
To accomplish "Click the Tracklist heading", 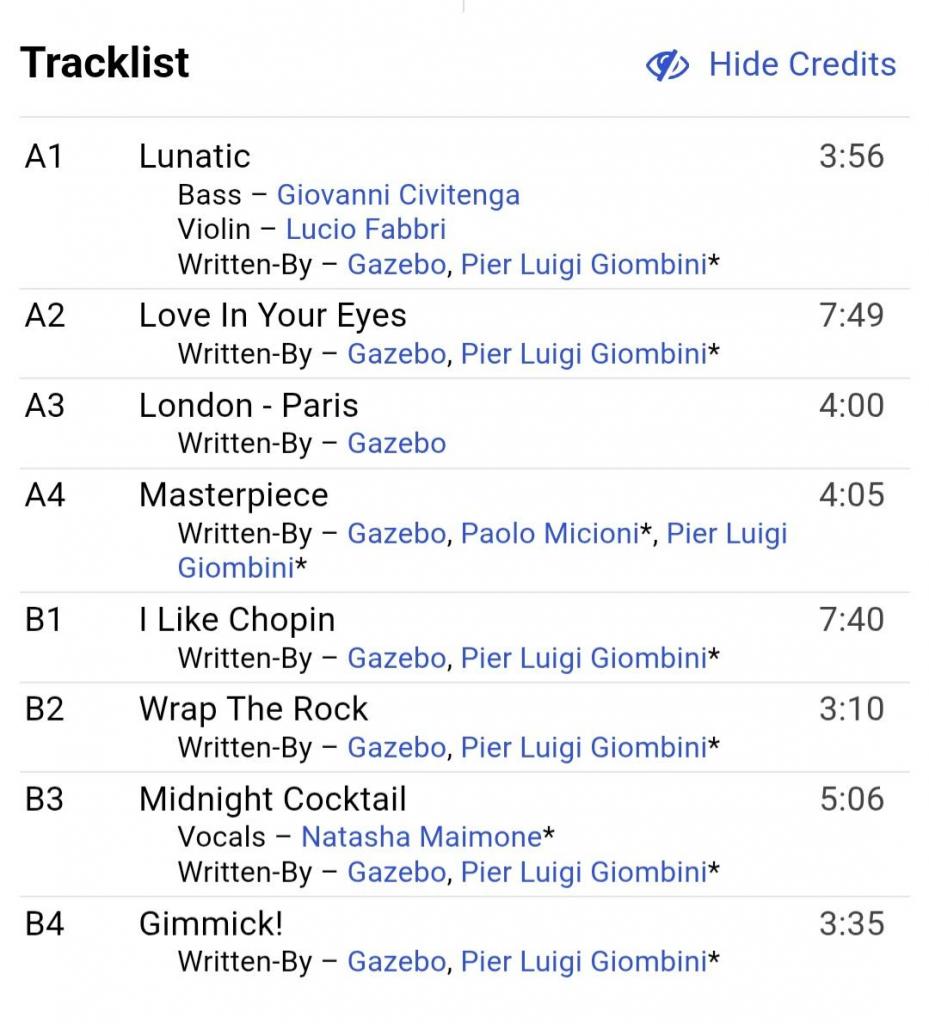I will 105,63.
